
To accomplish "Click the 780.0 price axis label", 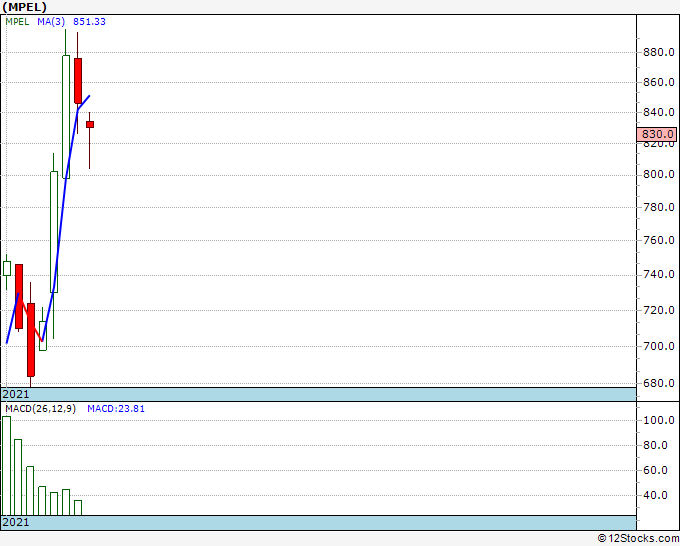I will [x=659, y=207].
